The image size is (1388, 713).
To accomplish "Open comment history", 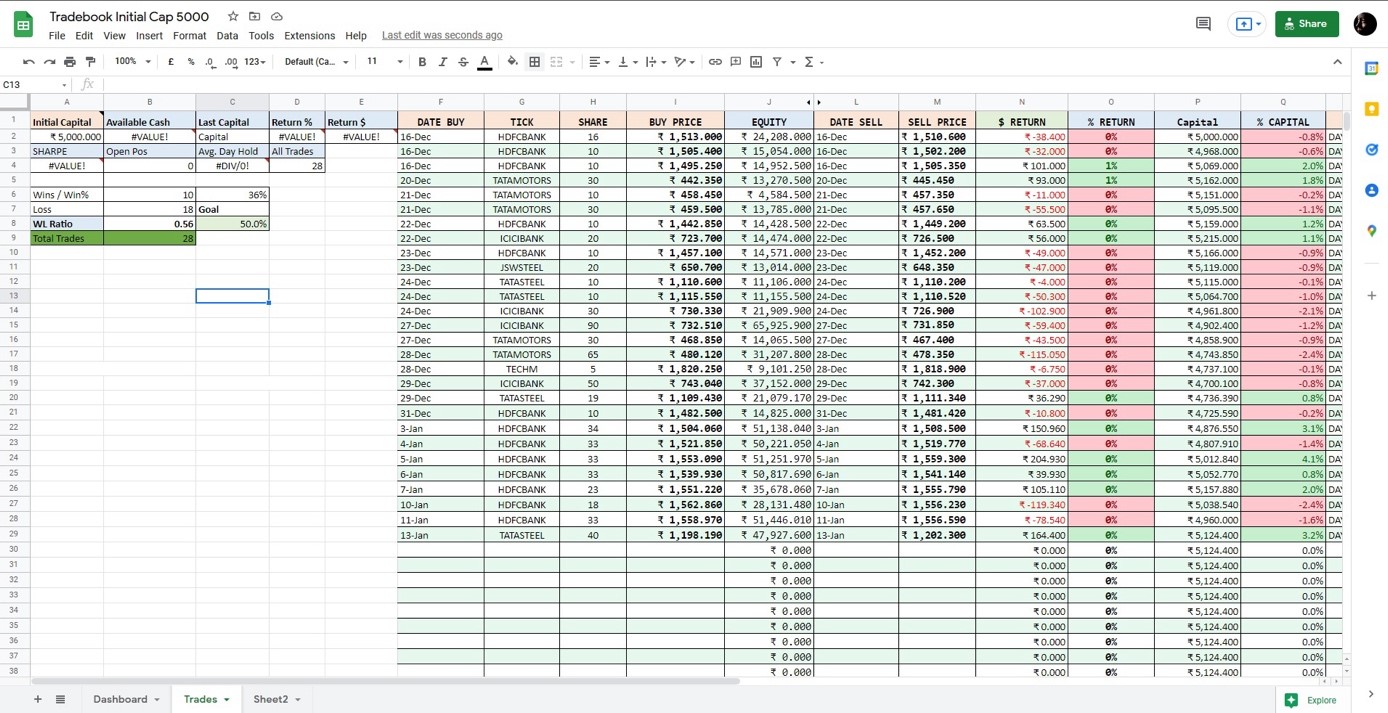I will click(x=1203, y=24).
